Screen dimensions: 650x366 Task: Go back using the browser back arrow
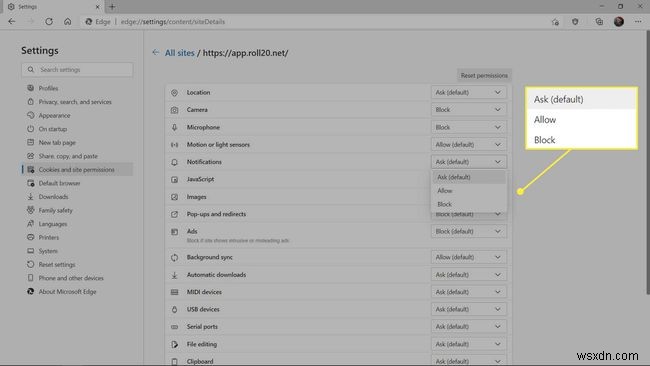[12, 22]
